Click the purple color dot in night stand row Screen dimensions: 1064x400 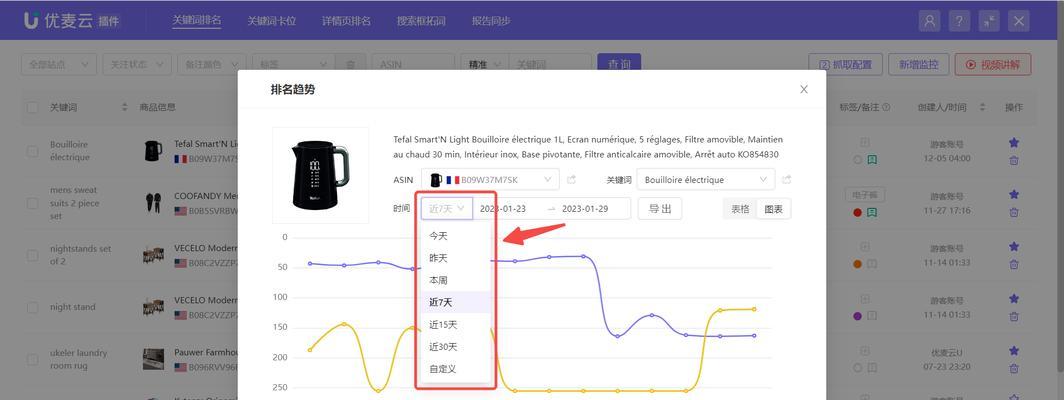[x=858, y=316]
